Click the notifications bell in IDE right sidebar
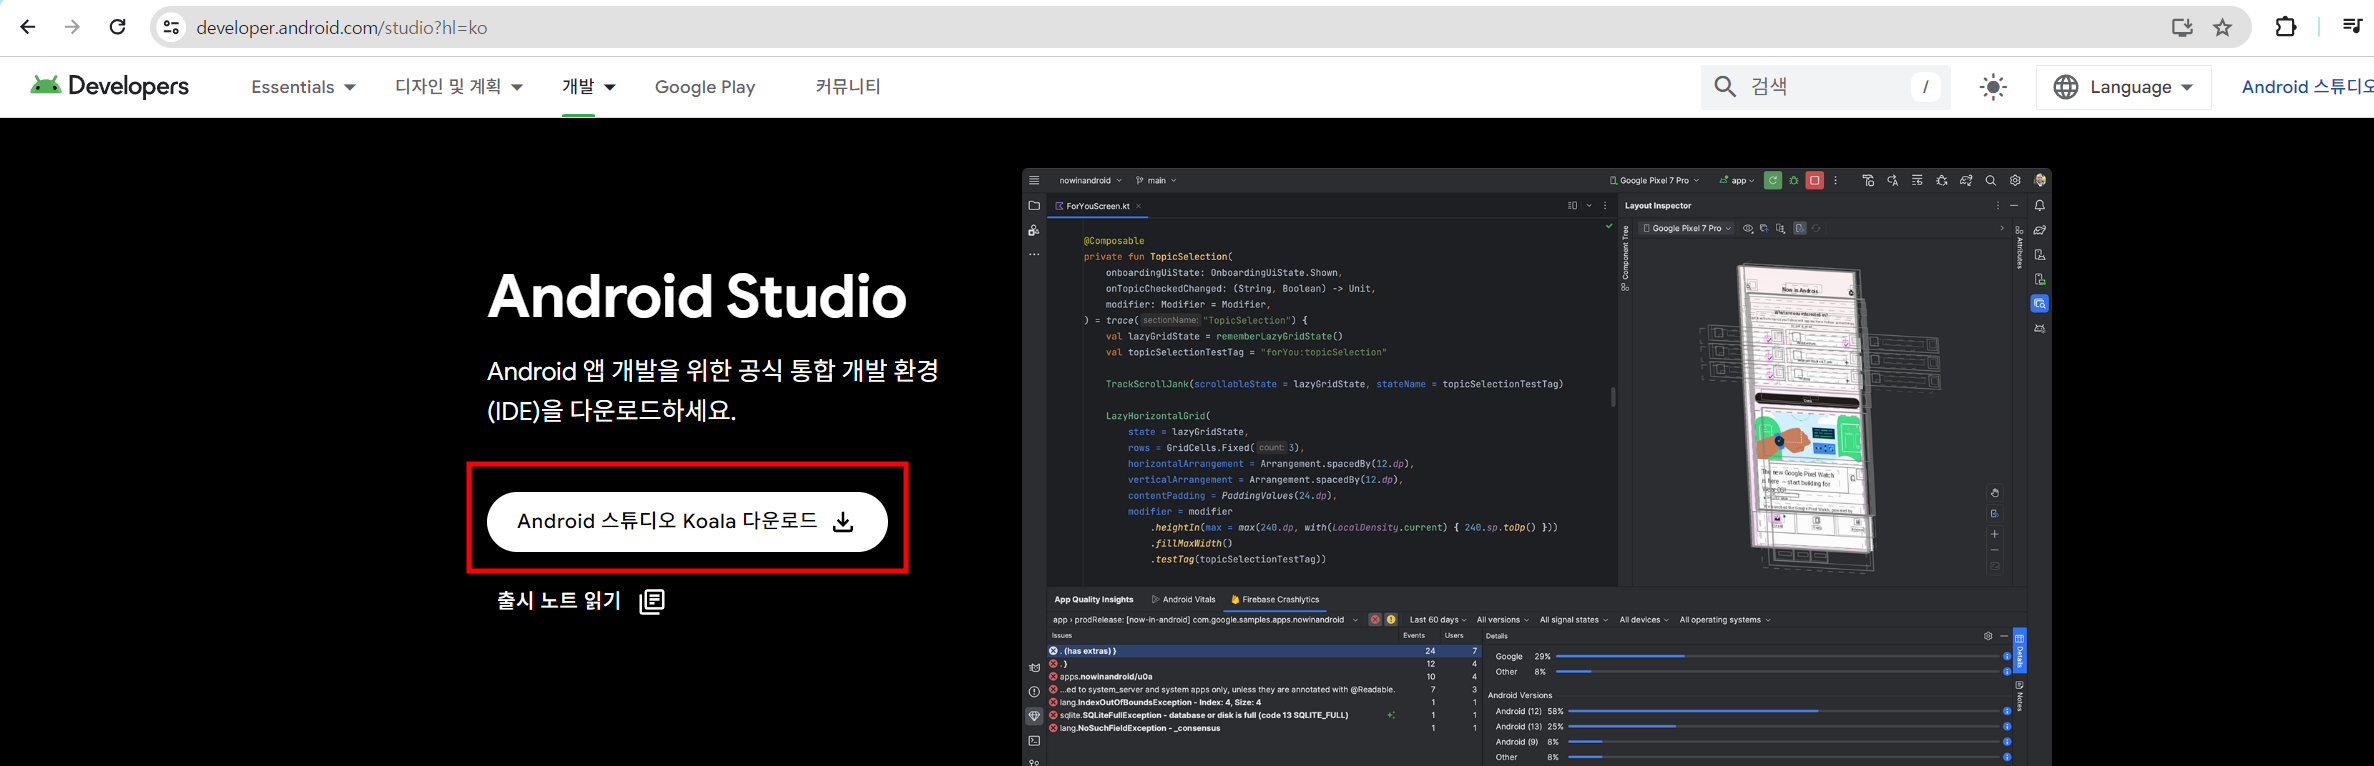Image resolution: width=2374 pixels, height=766 pixels. point(2040,206)
